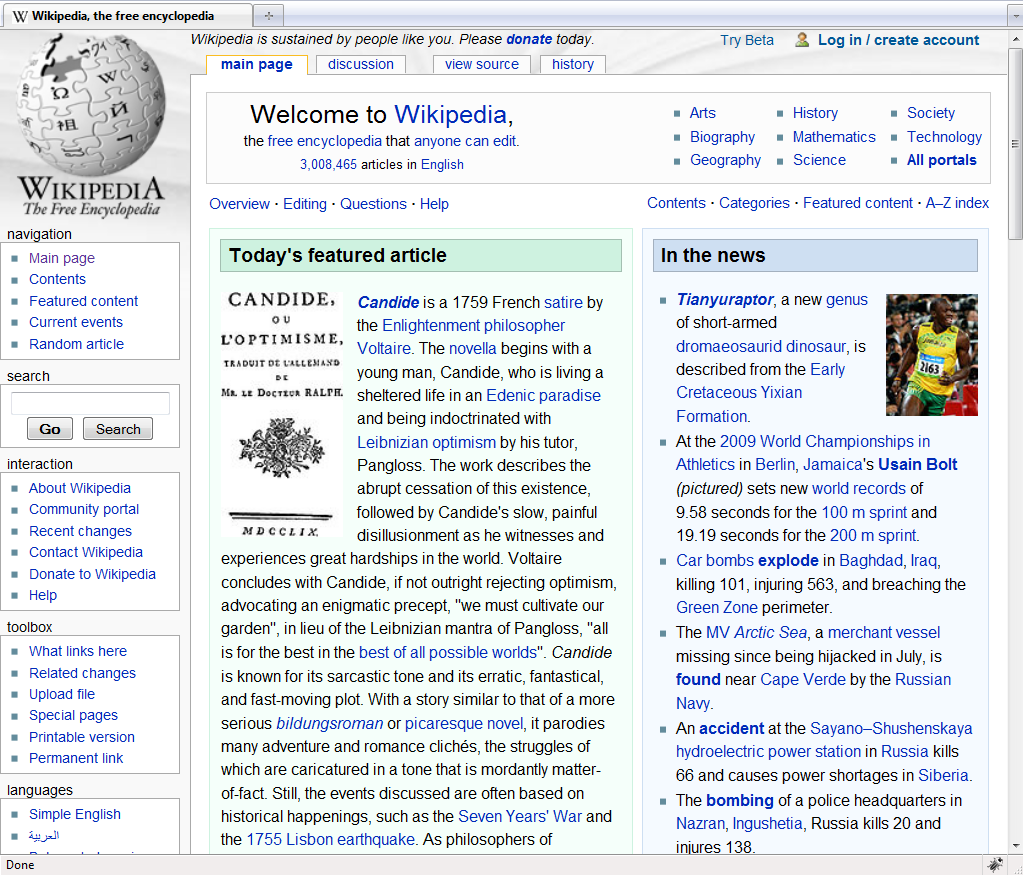Click Questions link
The width and height of the screenshot is (1023, 875).
pos(373,204)
